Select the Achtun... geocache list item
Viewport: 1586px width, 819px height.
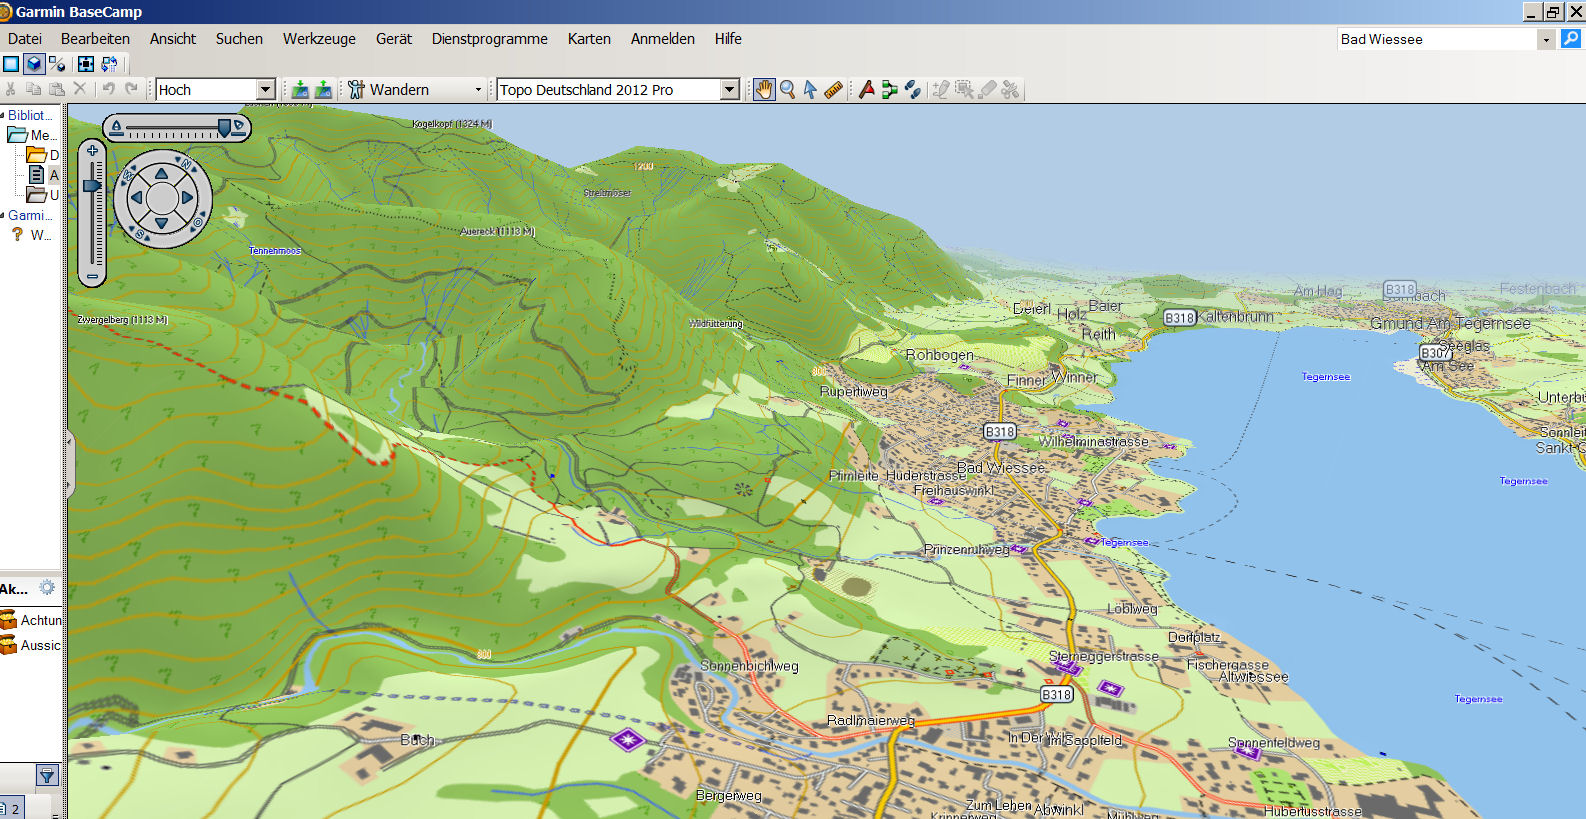[31, 620]
